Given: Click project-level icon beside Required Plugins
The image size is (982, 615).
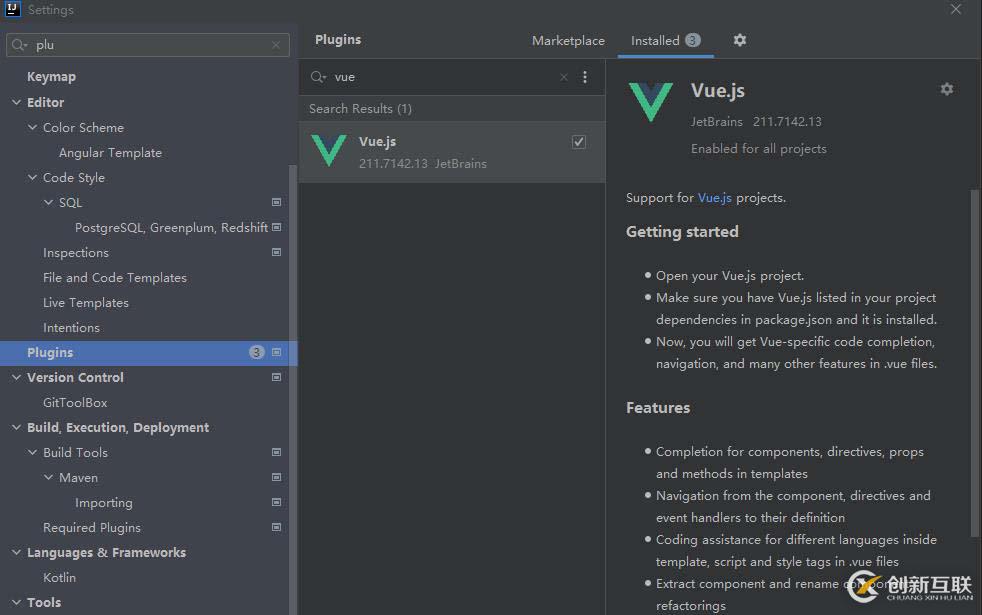Looking at the screenshot, I should (276, 527).
